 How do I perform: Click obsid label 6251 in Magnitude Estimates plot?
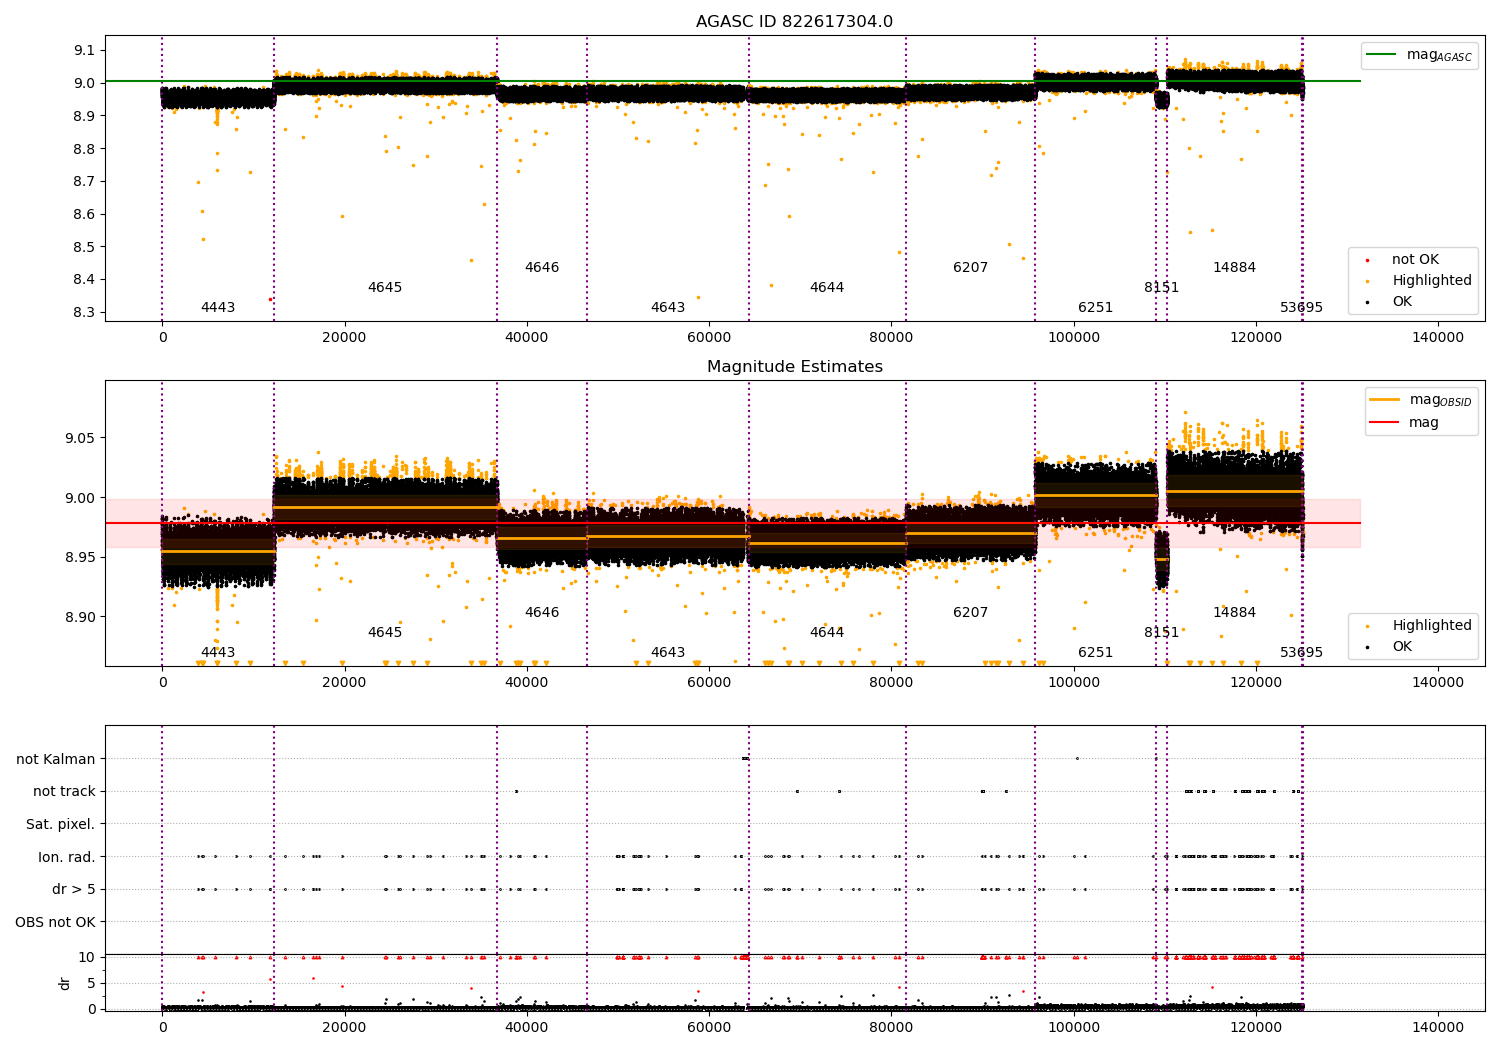1095,653
